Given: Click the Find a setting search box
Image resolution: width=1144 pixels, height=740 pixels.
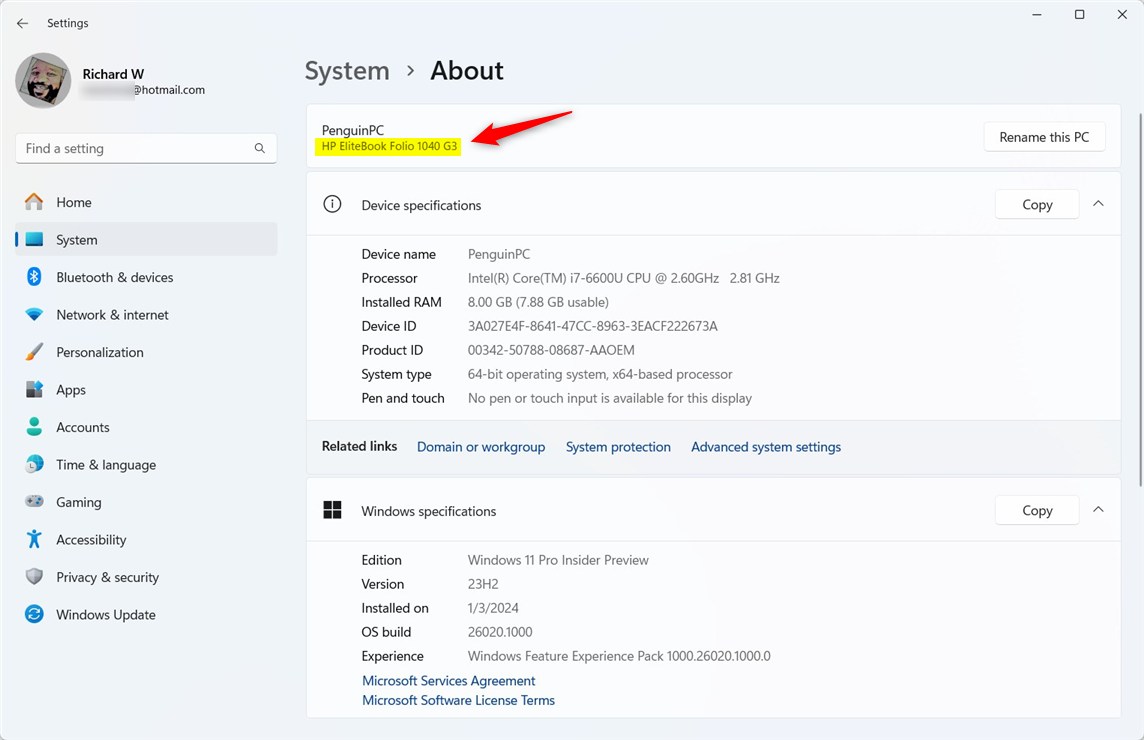Looking at the screenshot, I should 146,148.
